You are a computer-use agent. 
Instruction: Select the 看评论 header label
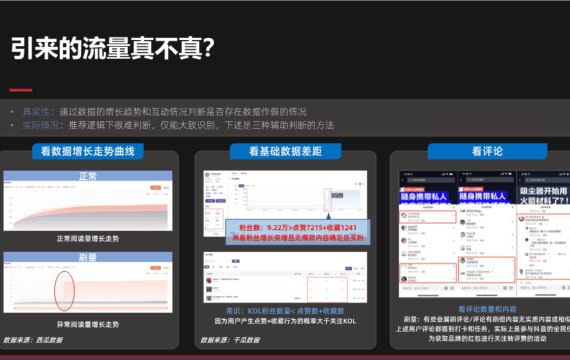[487, 151]
